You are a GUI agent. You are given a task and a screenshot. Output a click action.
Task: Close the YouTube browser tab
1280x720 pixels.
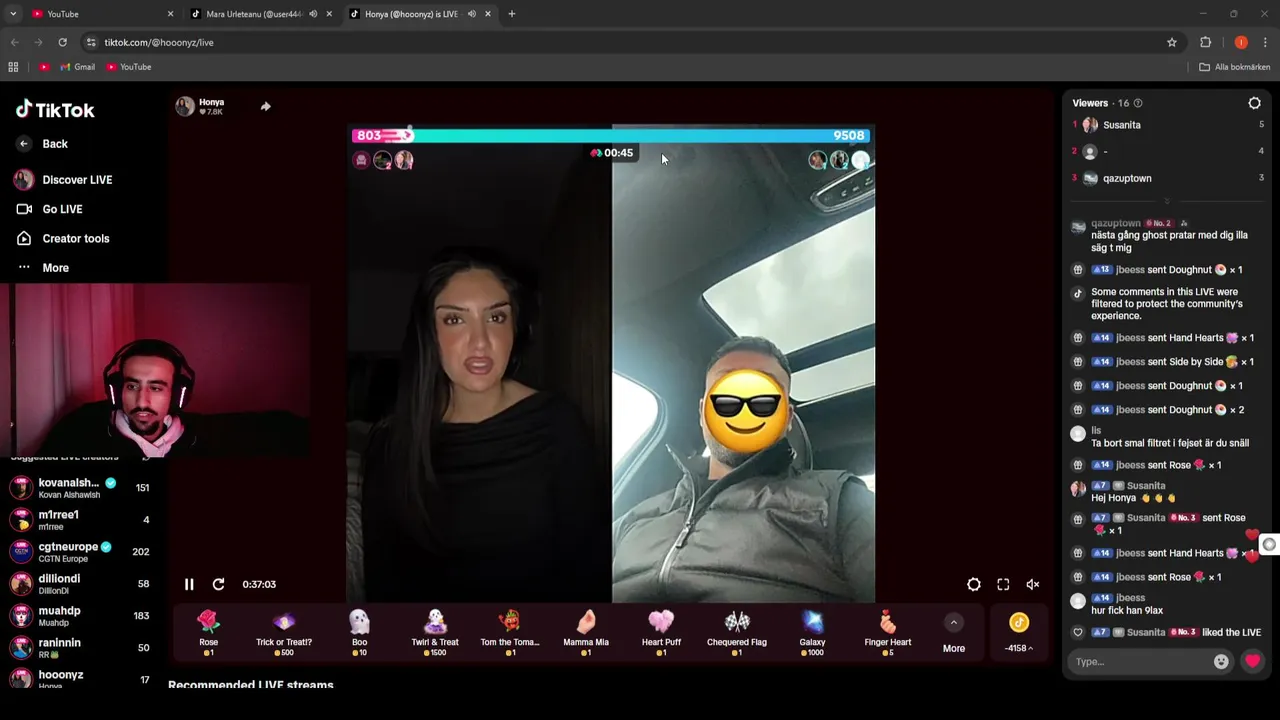click(170, 14)
